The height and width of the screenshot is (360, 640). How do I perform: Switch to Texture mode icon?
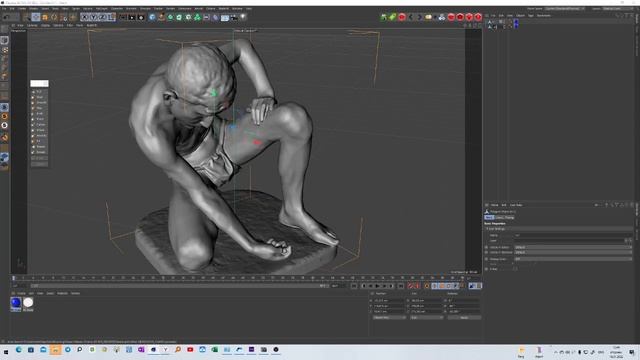coord(4,50)
